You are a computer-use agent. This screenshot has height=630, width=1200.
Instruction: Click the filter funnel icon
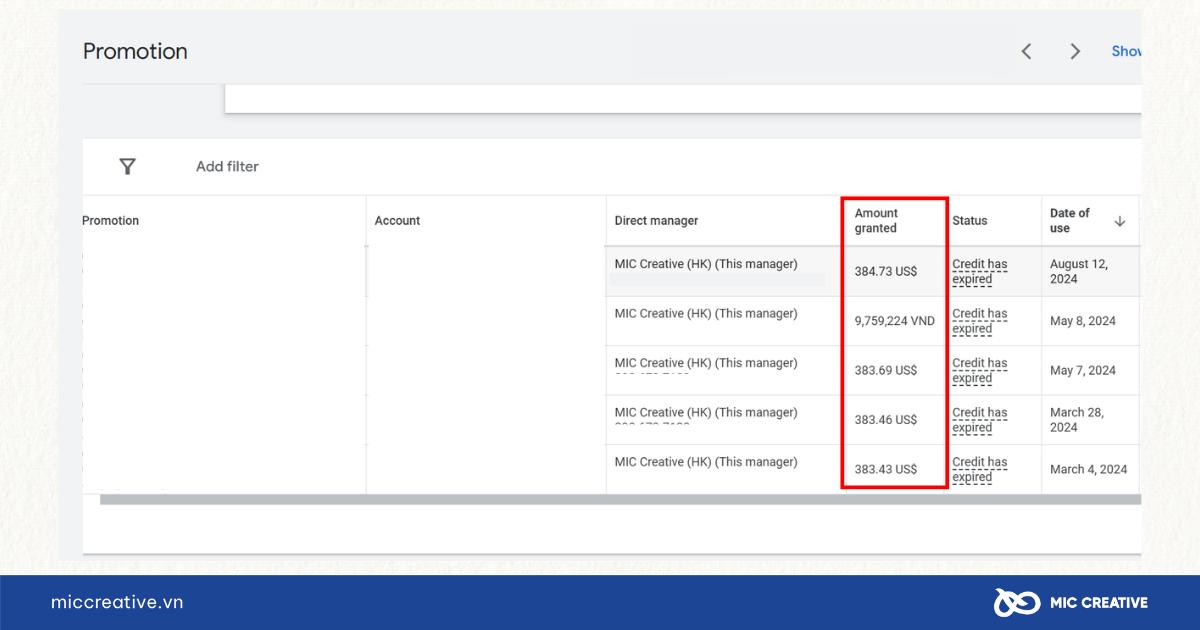[127, 166]
